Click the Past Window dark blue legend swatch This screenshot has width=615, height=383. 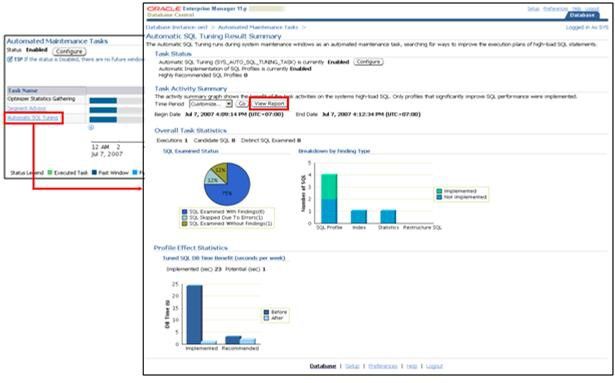click(x=94, y=173)
